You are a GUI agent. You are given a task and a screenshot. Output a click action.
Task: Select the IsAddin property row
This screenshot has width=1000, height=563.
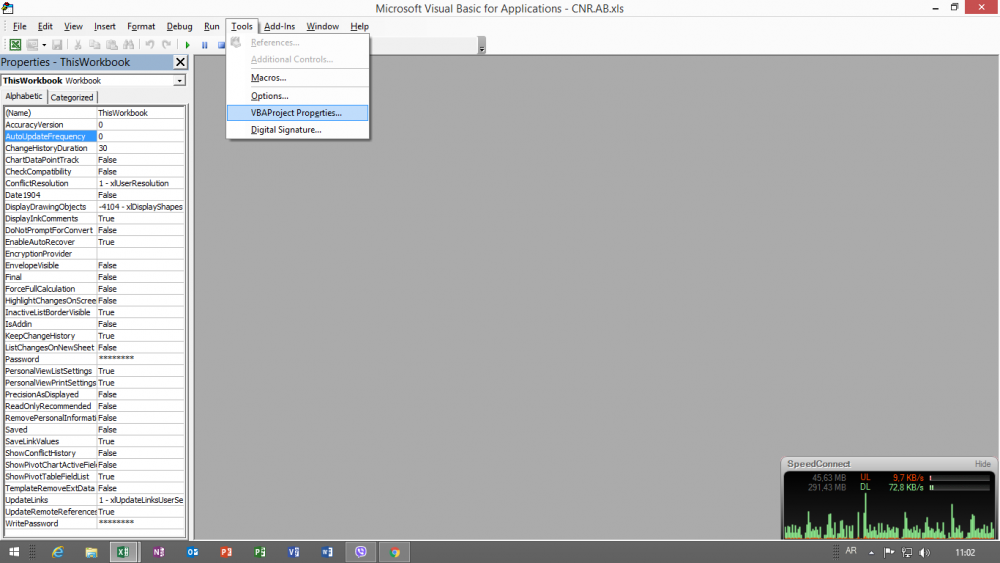pyautogui.click(x=94, y=324)
